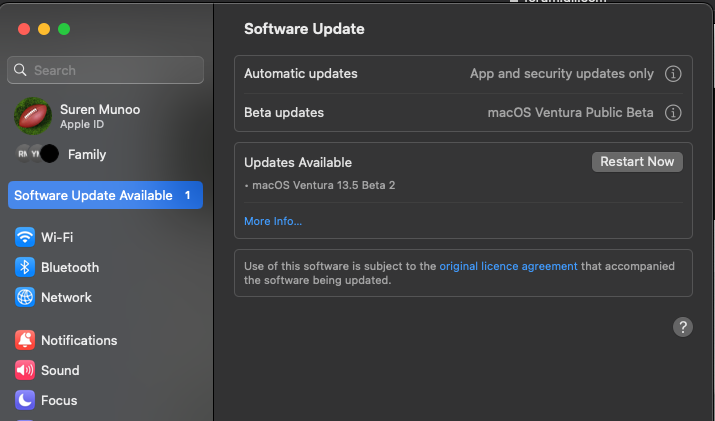Click App and security updates only value
715x421 pixels.
tap(562, 73)
